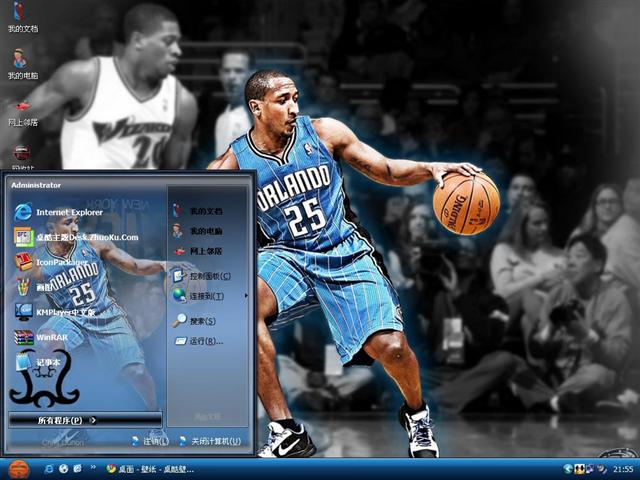Expand 所有程序(P) all programs list

point(85,420)
